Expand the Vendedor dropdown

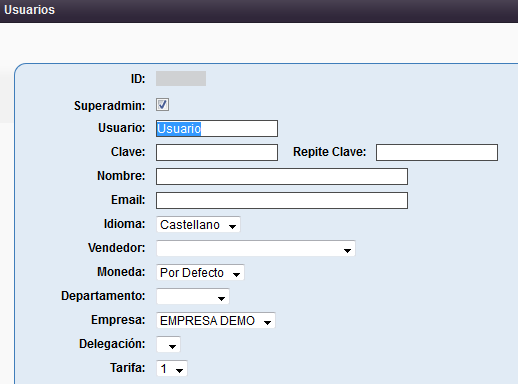point(256,248)
